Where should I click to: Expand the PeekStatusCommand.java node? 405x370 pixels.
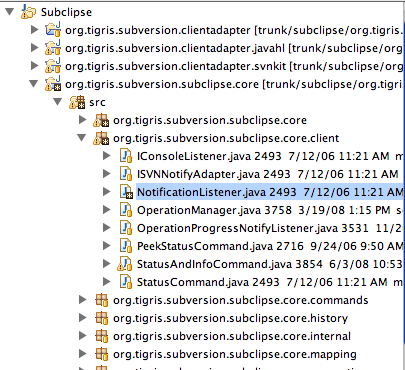(106, 246)
